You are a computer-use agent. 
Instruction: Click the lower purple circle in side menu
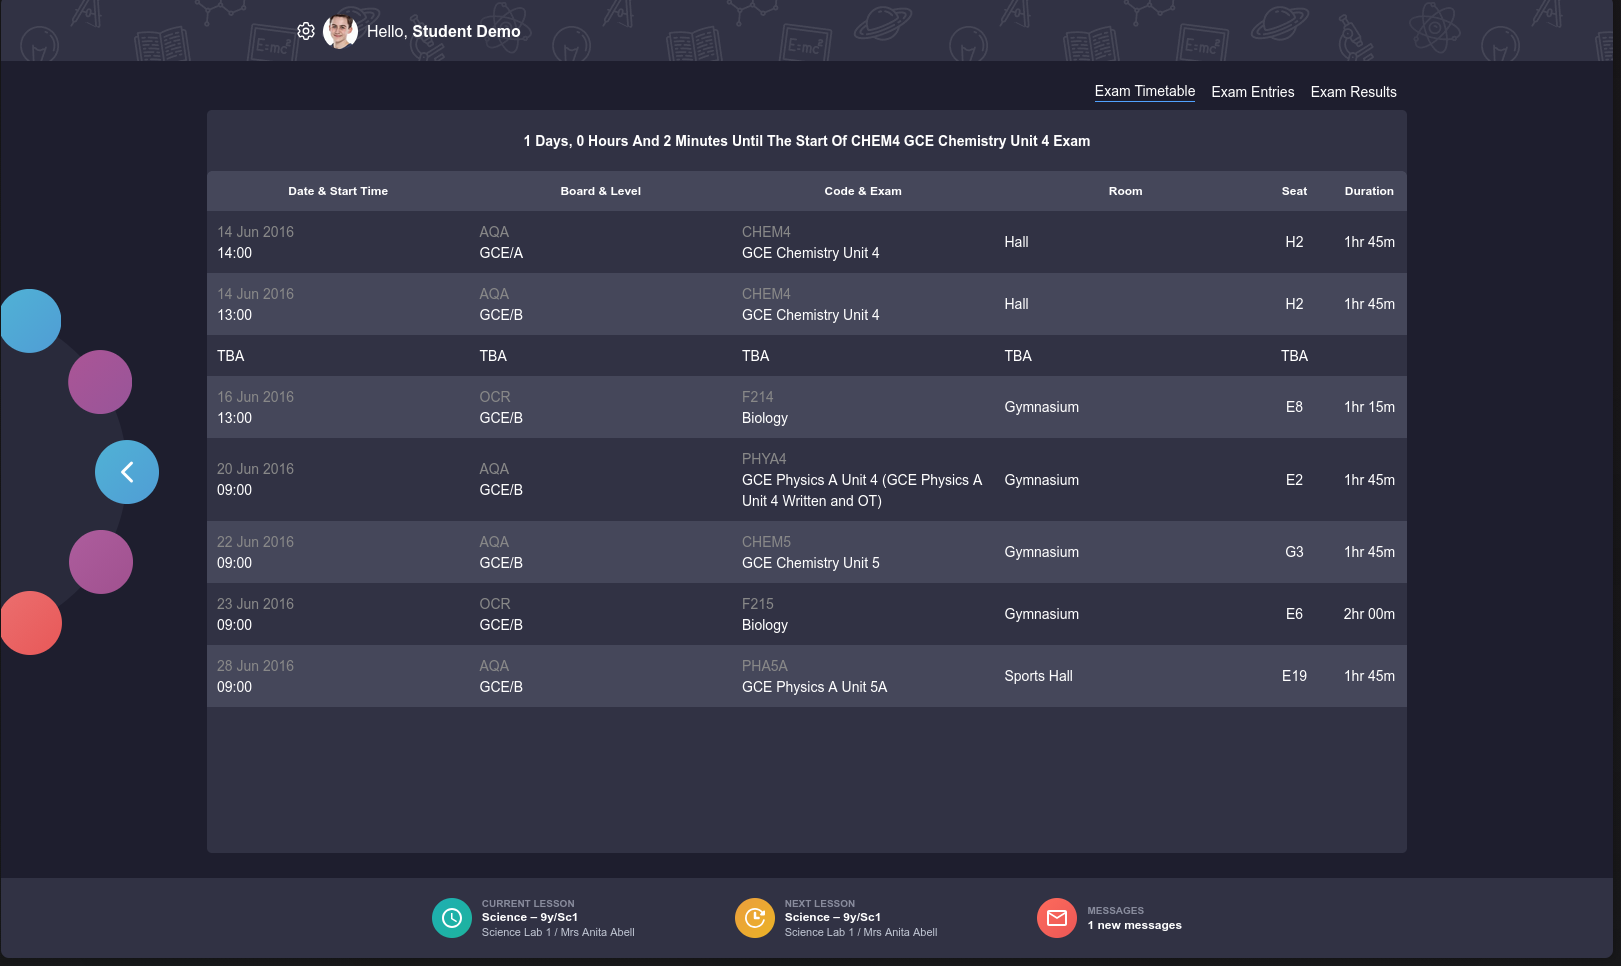click(x=101, y=562)
